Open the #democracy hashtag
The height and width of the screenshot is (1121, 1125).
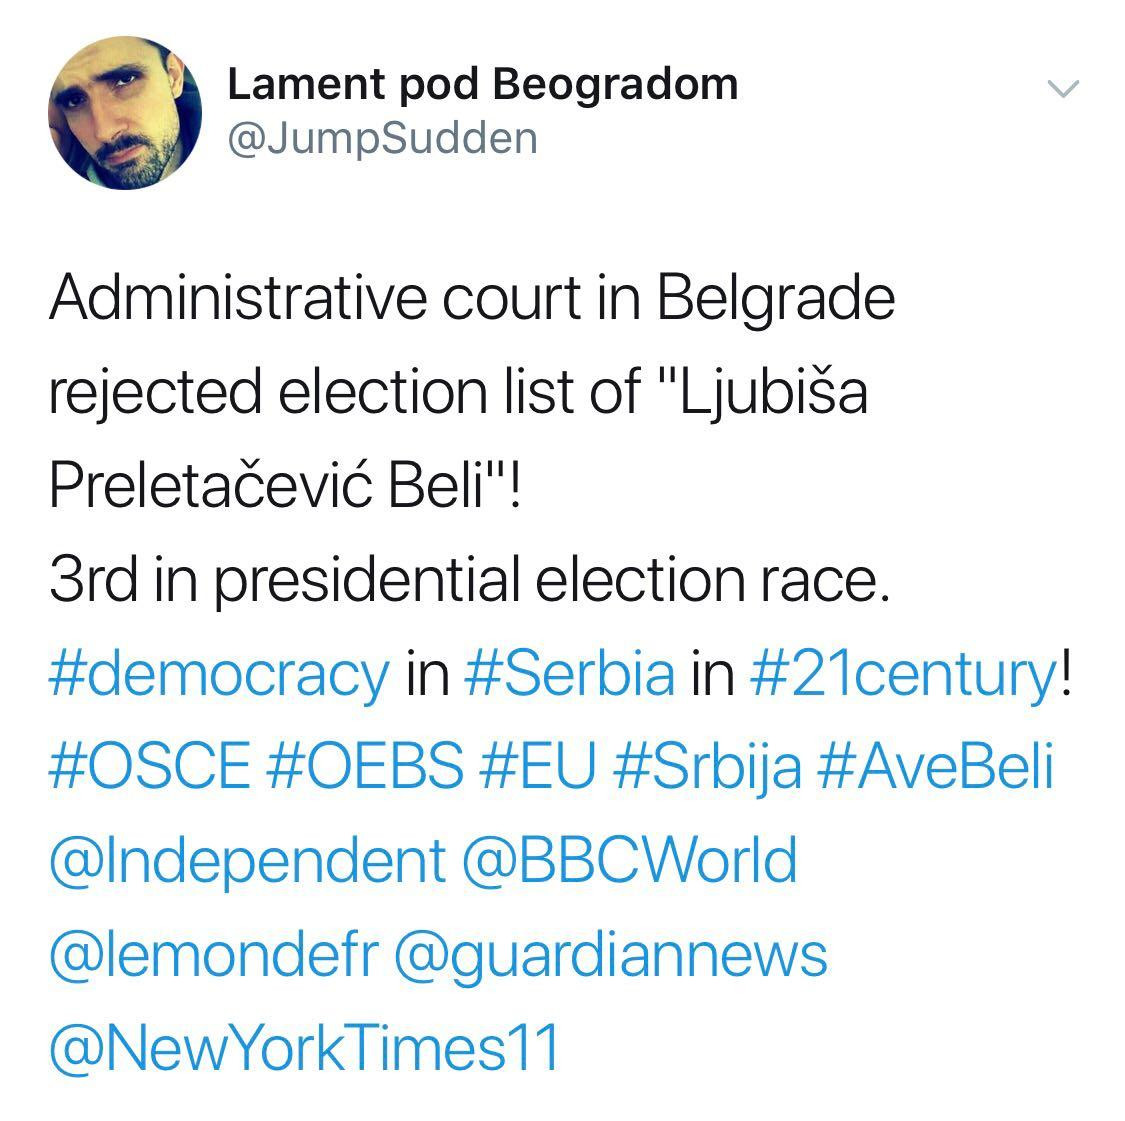(218, 674)
